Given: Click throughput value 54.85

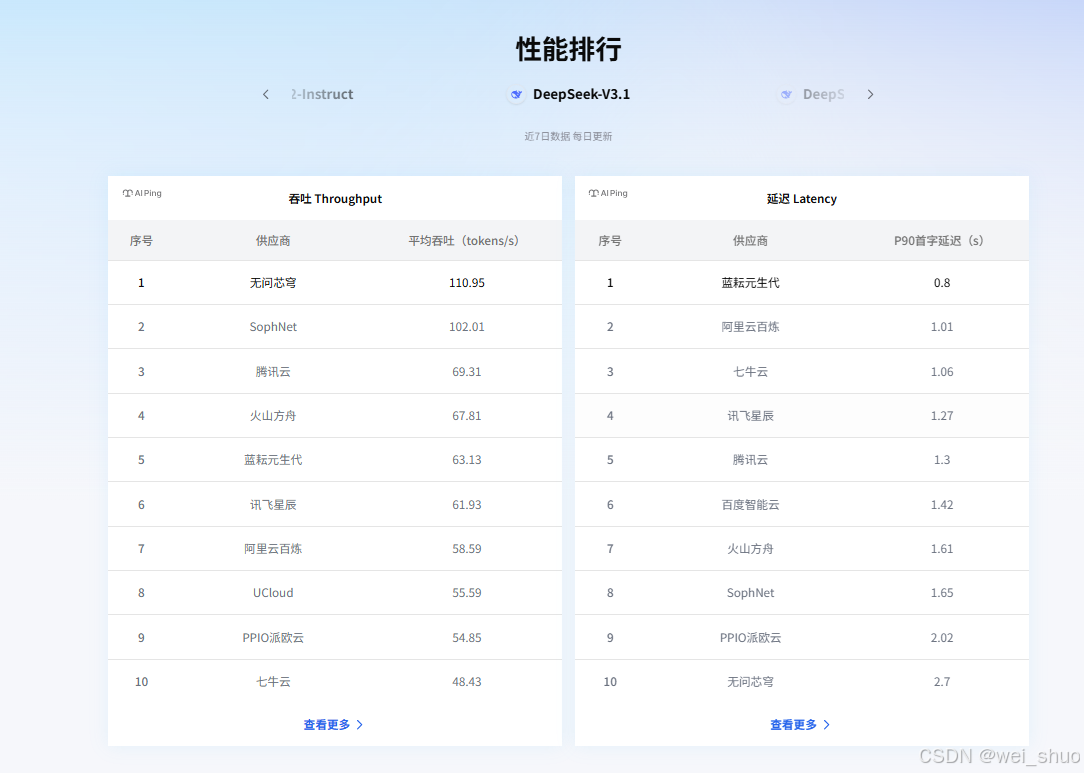Looking at the screenshot, I should (x=467, y=637).
